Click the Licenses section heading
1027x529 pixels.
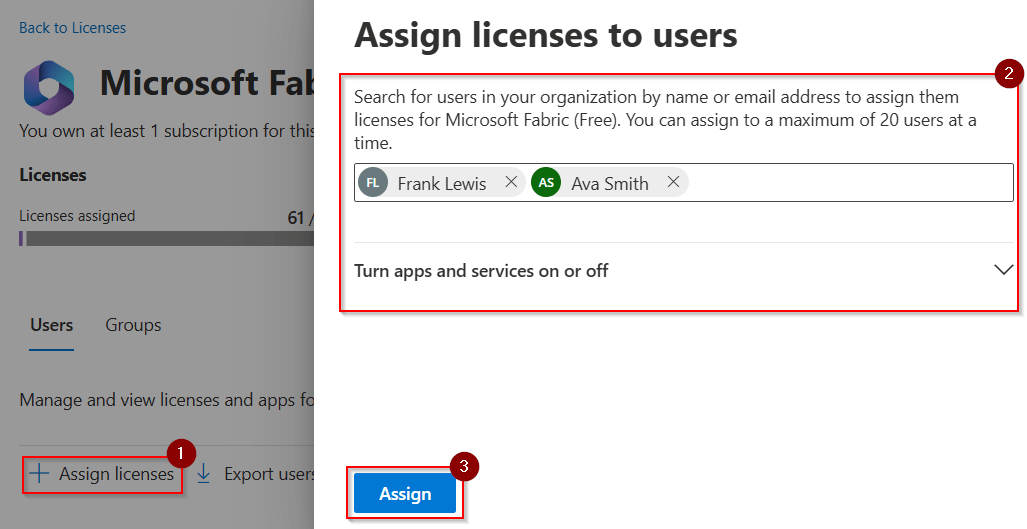click(x=52, y=175)
